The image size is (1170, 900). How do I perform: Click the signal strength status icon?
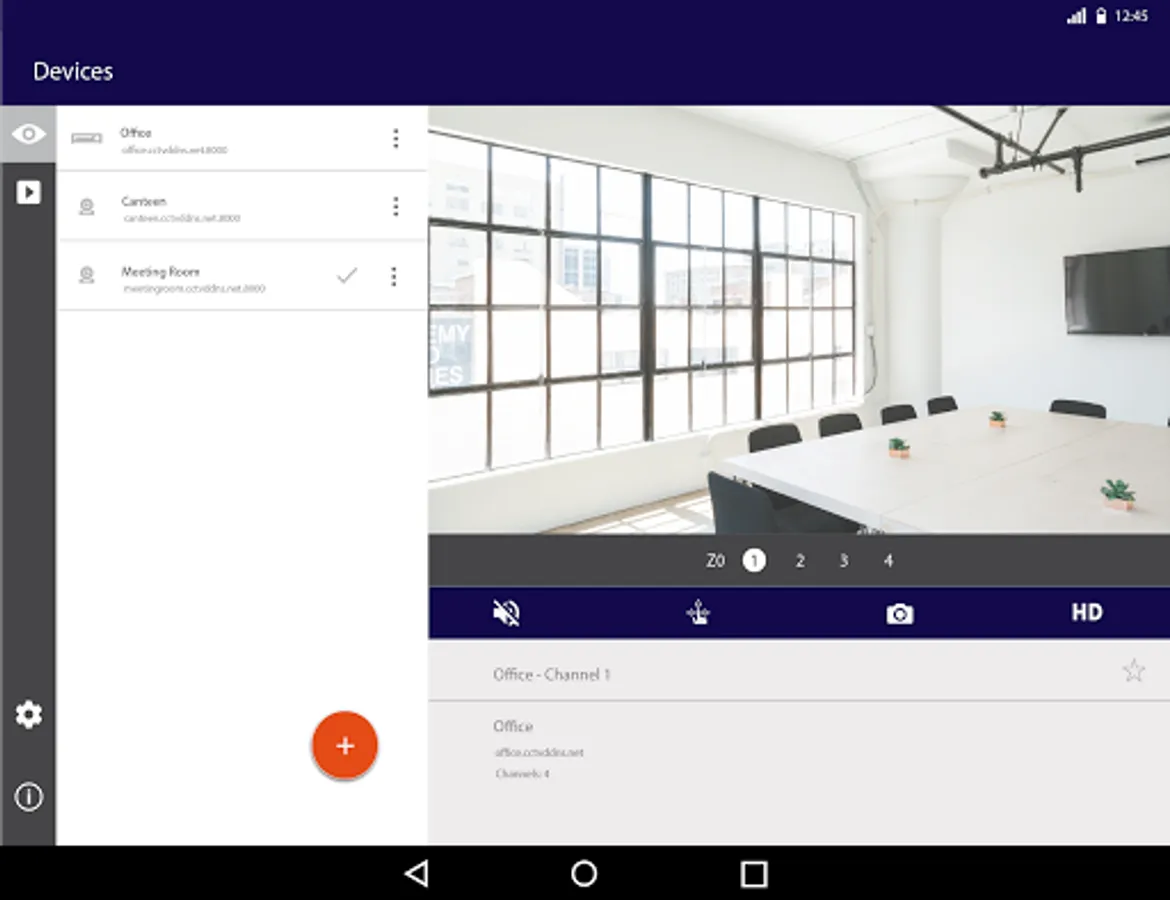(1077, 16)
